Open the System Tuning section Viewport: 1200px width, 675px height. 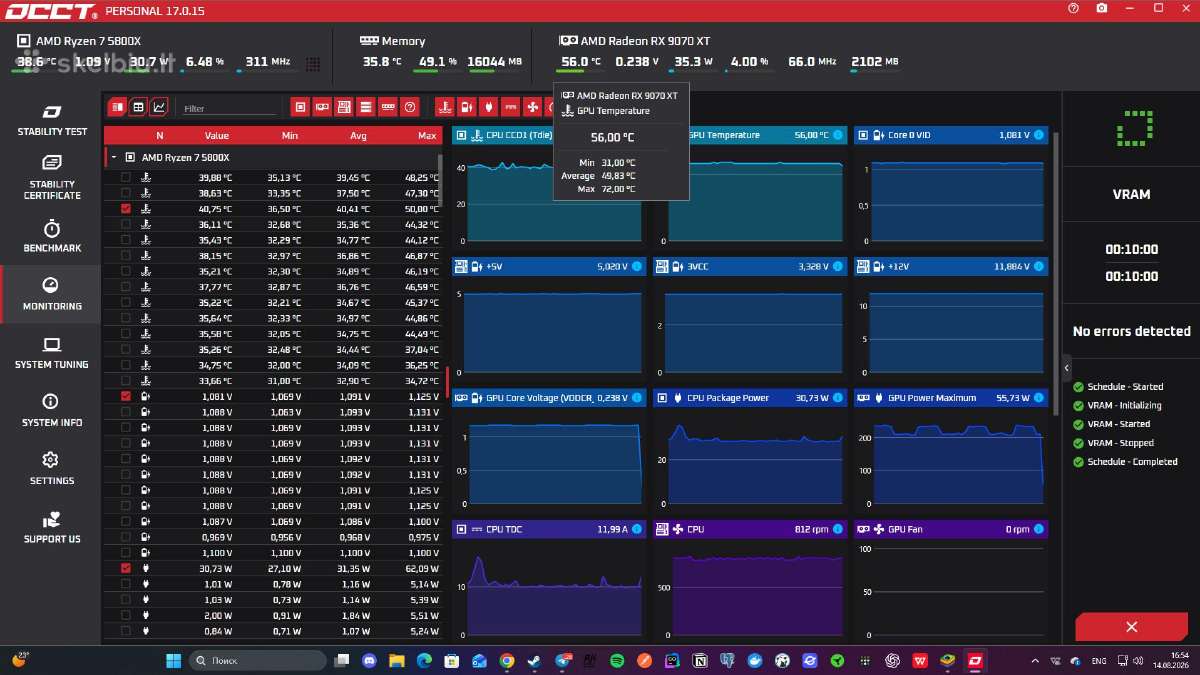point(52,352)
